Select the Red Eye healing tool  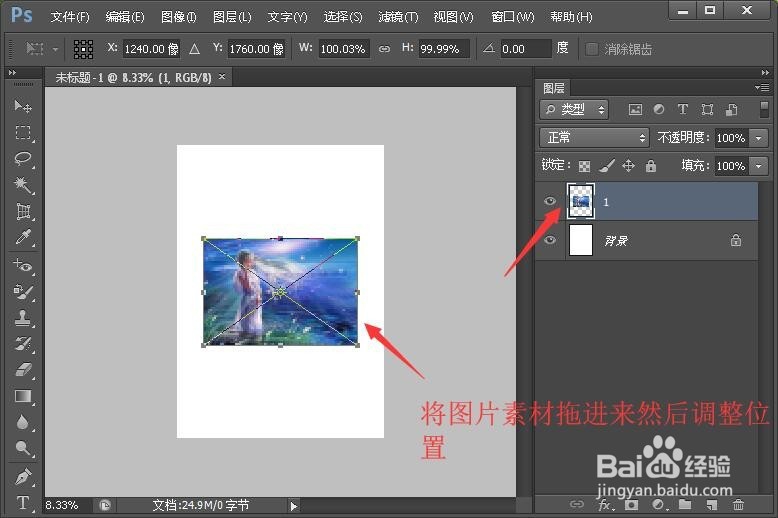23,265
